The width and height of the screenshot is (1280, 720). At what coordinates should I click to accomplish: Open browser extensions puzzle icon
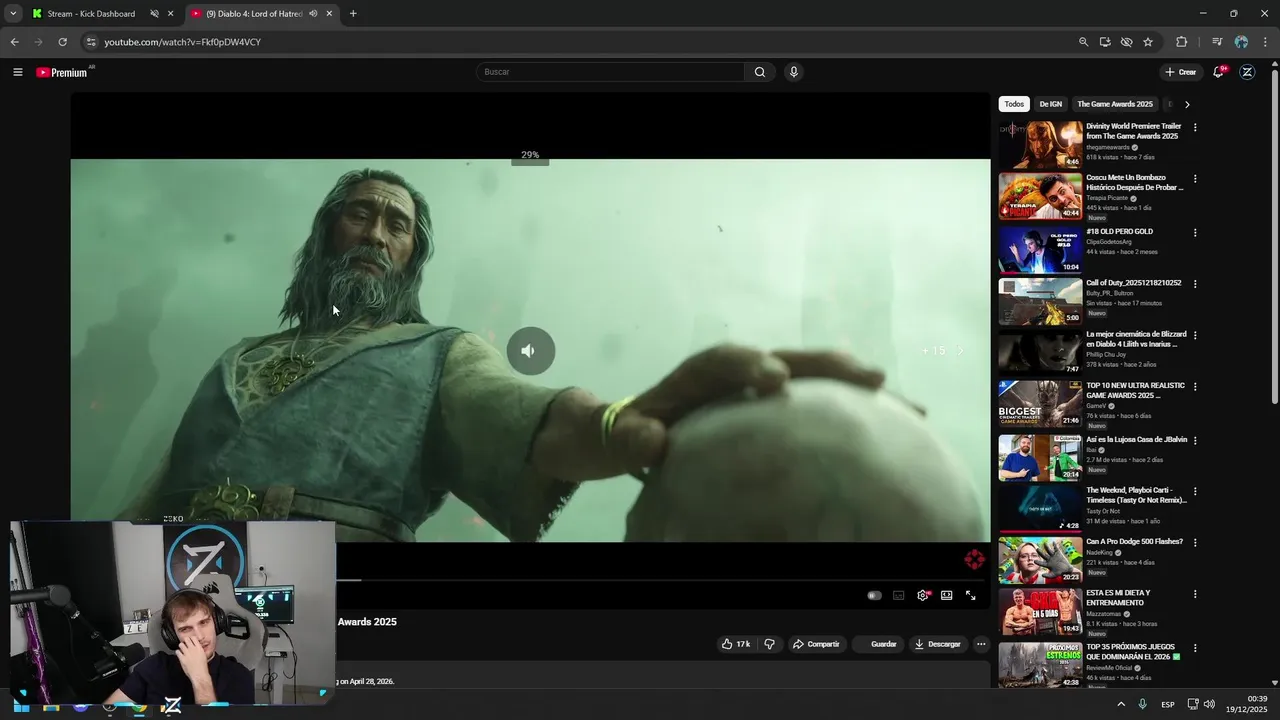tap(1182, 42)
